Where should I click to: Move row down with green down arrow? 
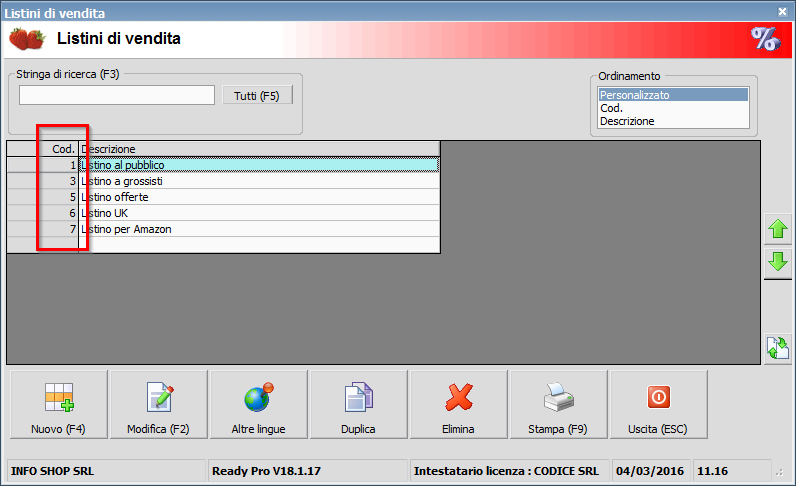778,262
